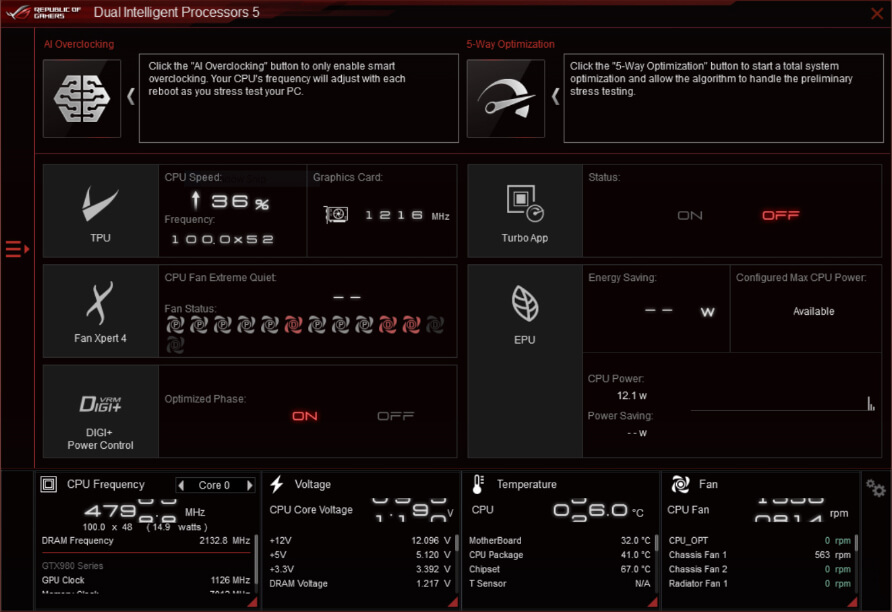Screen dimensions: 892x612
Task: Click the DRAM Frequency 2132.8 MHz row
Action: 146,540
